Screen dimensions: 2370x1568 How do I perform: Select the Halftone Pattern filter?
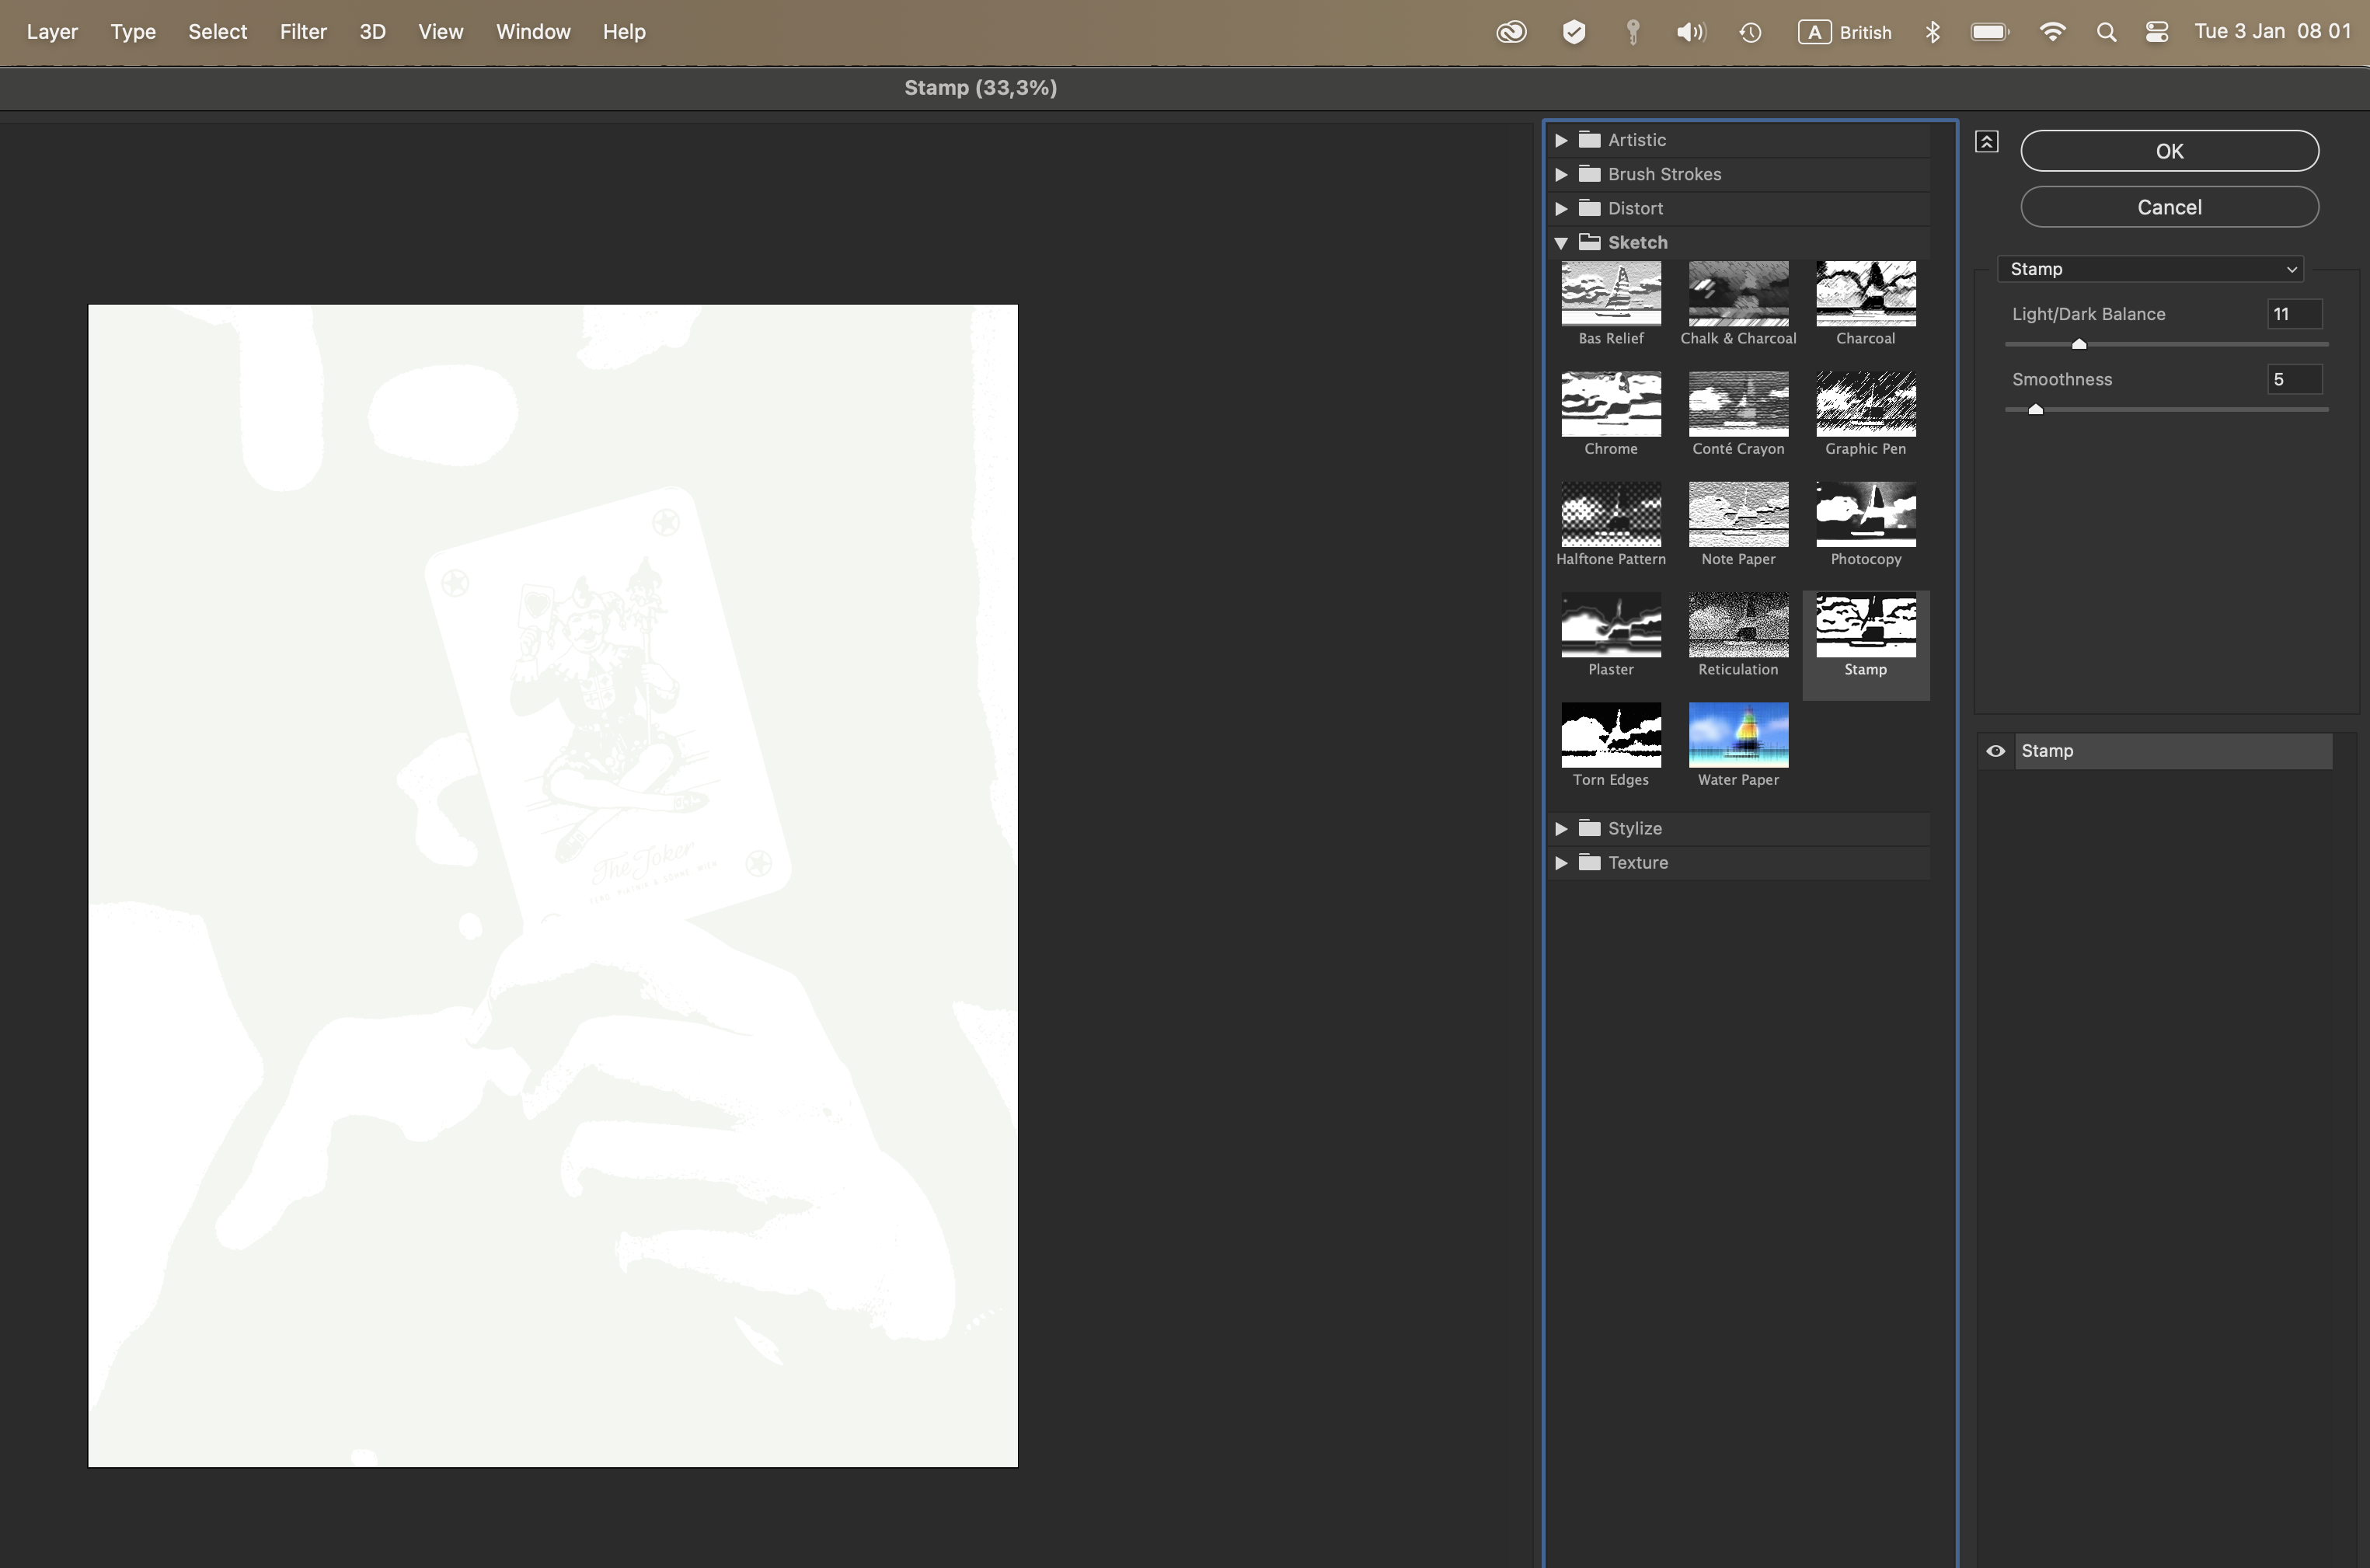click(x=1610, y=520)
